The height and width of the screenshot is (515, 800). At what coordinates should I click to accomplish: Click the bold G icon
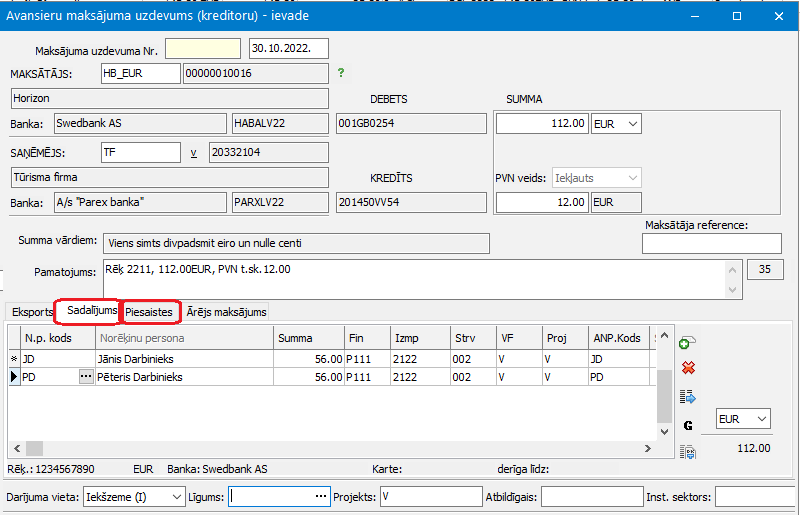point(687,425)
